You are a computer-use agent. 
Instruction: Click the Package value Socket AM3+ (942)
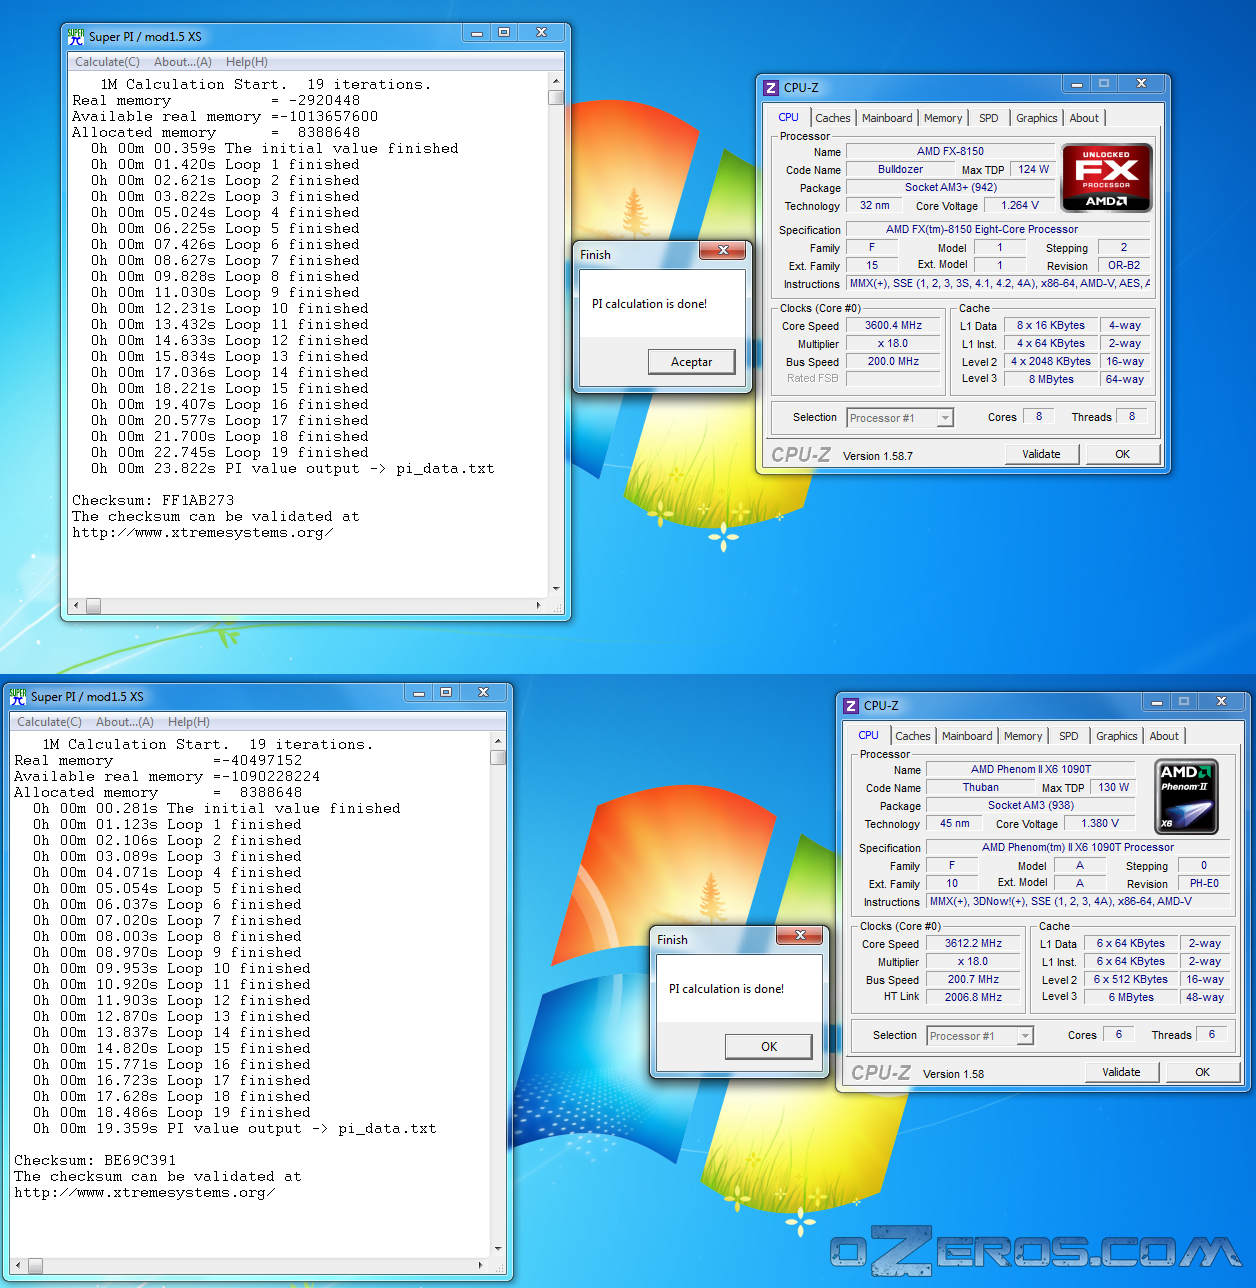click(950, 188)
